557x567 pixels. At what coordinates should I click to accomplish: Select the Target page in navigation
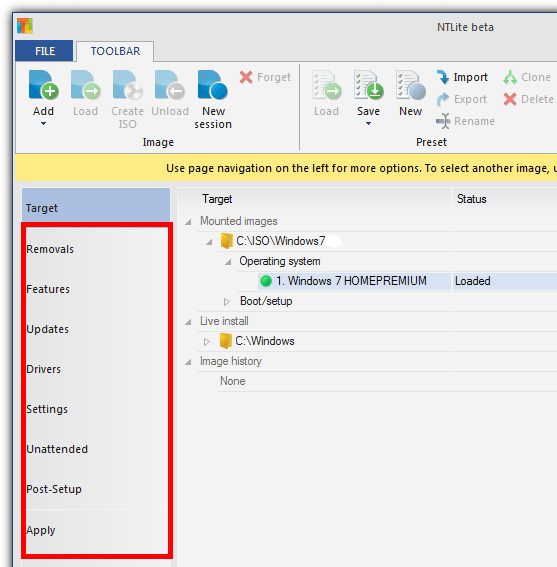[x=96, y=205]
